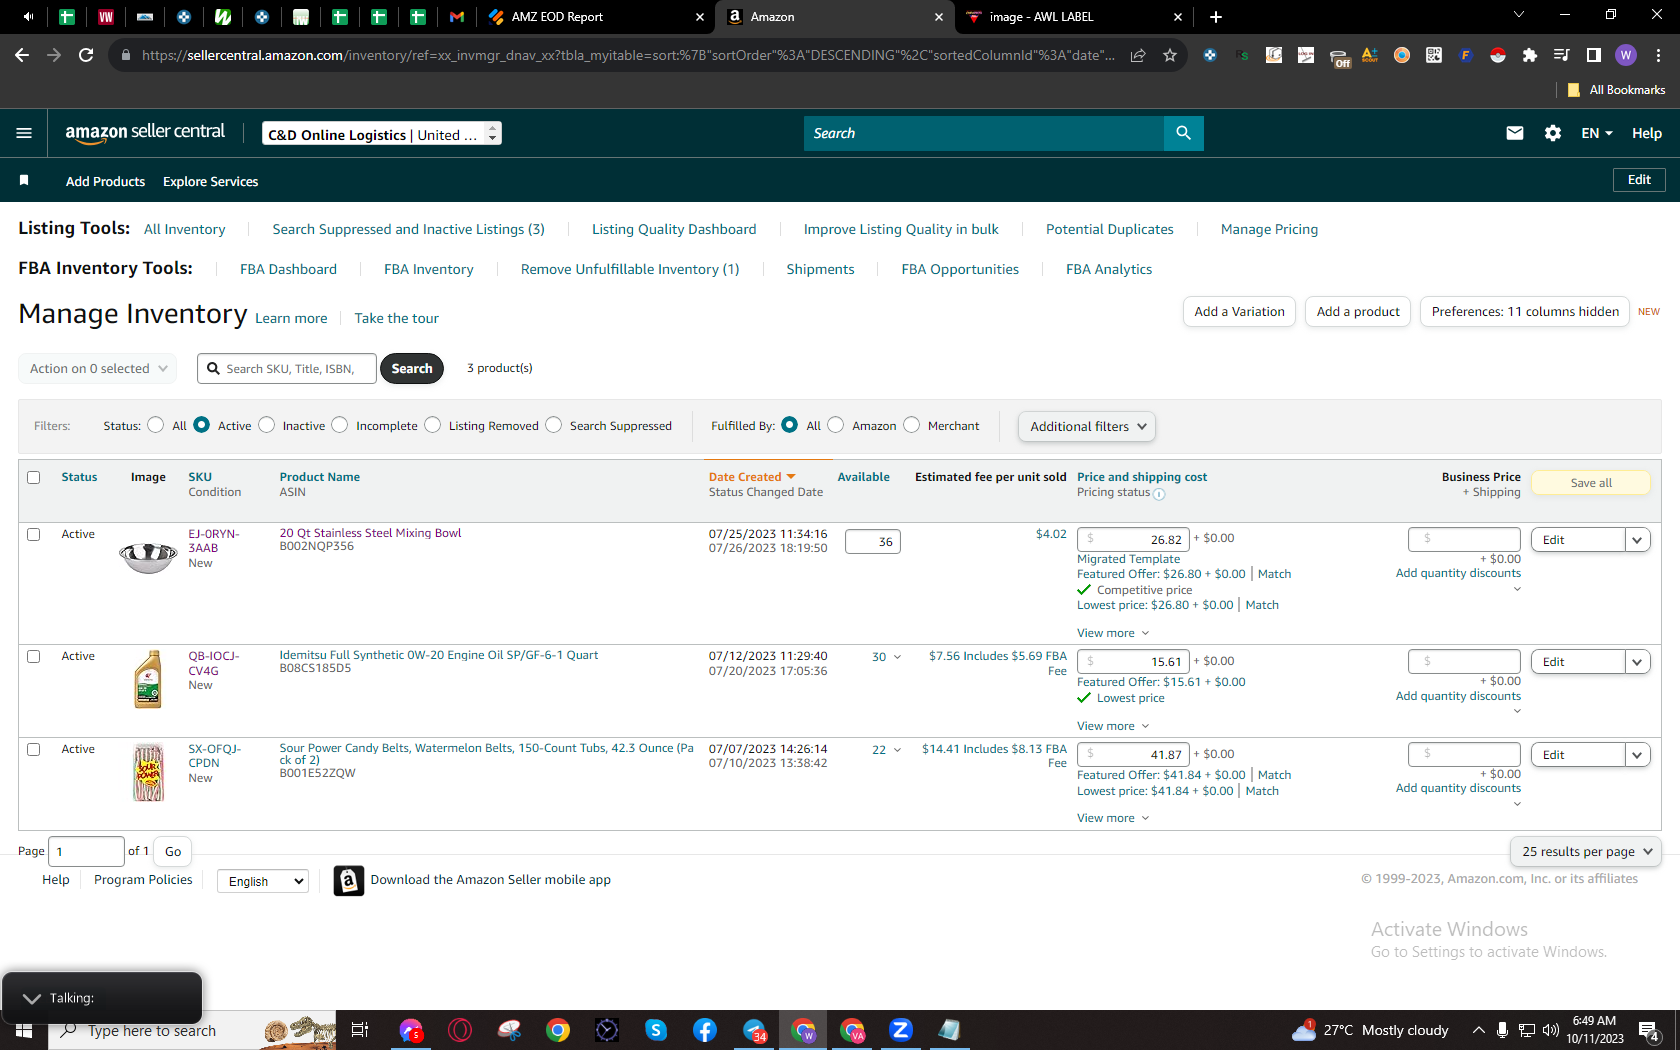Screen dimensions: 1680x1050
Task: Open a new browser tab with plus
Action: pos(1215,17)
